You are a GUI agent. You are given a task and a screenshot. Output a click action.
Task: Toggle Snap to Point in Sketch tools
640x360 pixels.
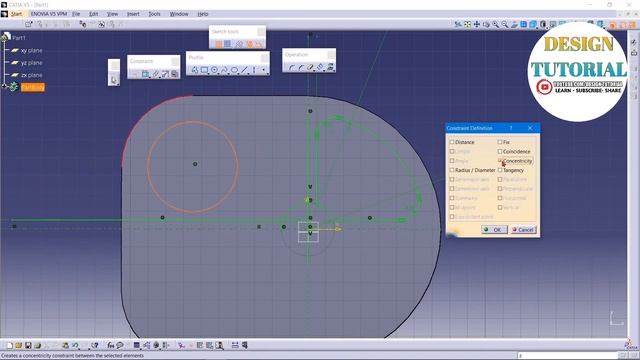227,44
